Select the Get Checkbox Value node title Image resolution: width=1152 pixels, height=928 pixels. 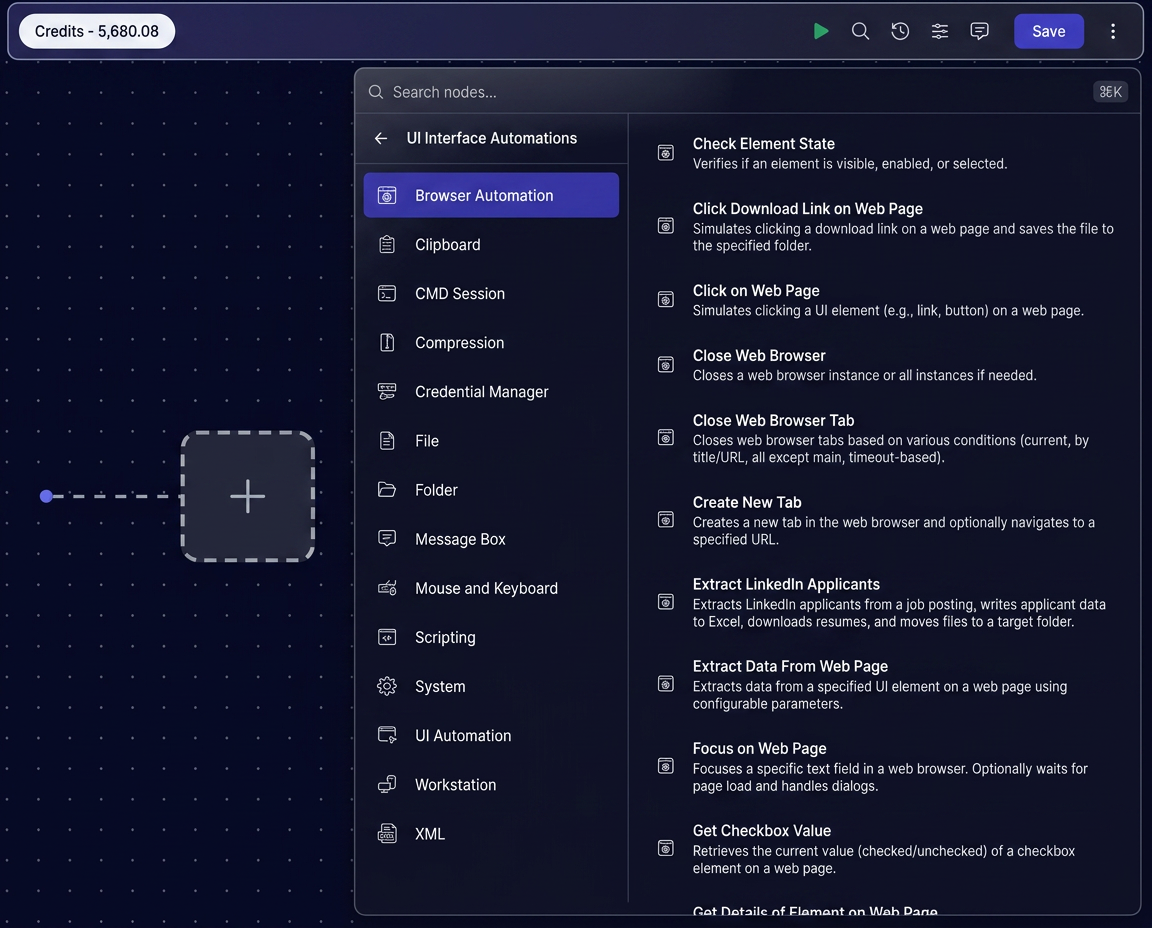click(762, 831)
